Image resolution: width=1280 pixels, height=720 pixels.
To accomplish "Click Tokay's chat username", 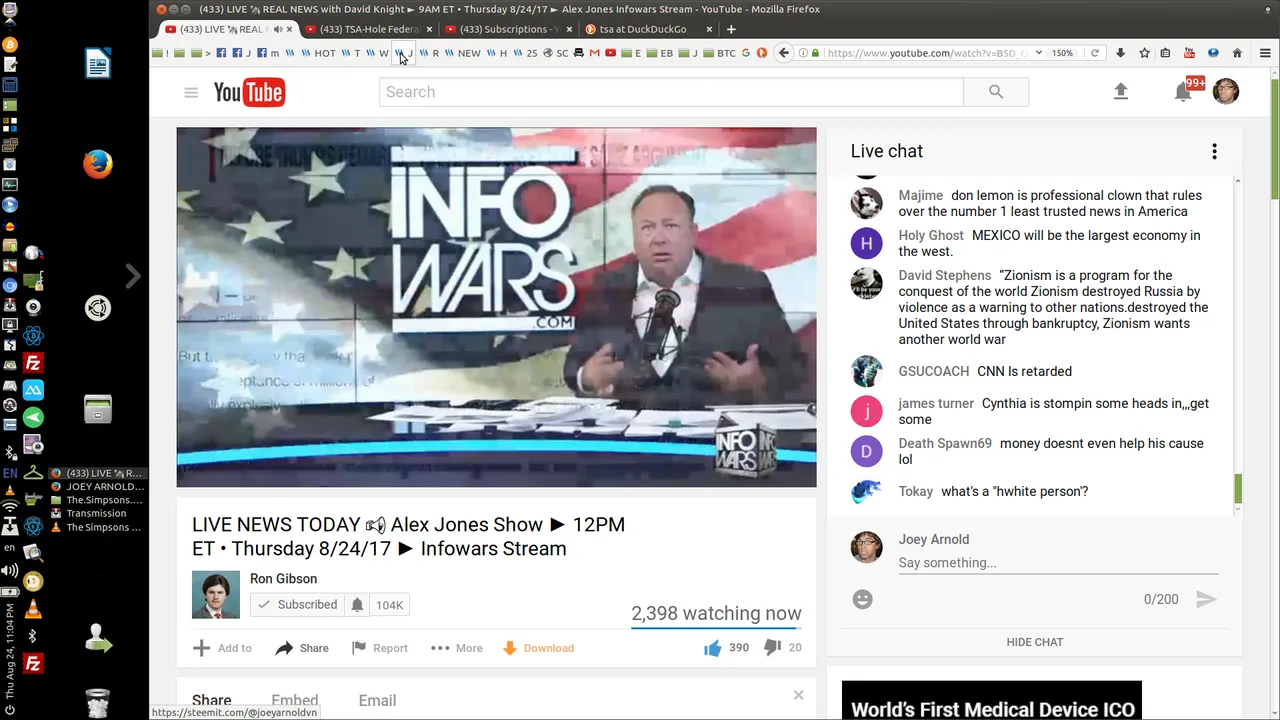I will 915,491.
